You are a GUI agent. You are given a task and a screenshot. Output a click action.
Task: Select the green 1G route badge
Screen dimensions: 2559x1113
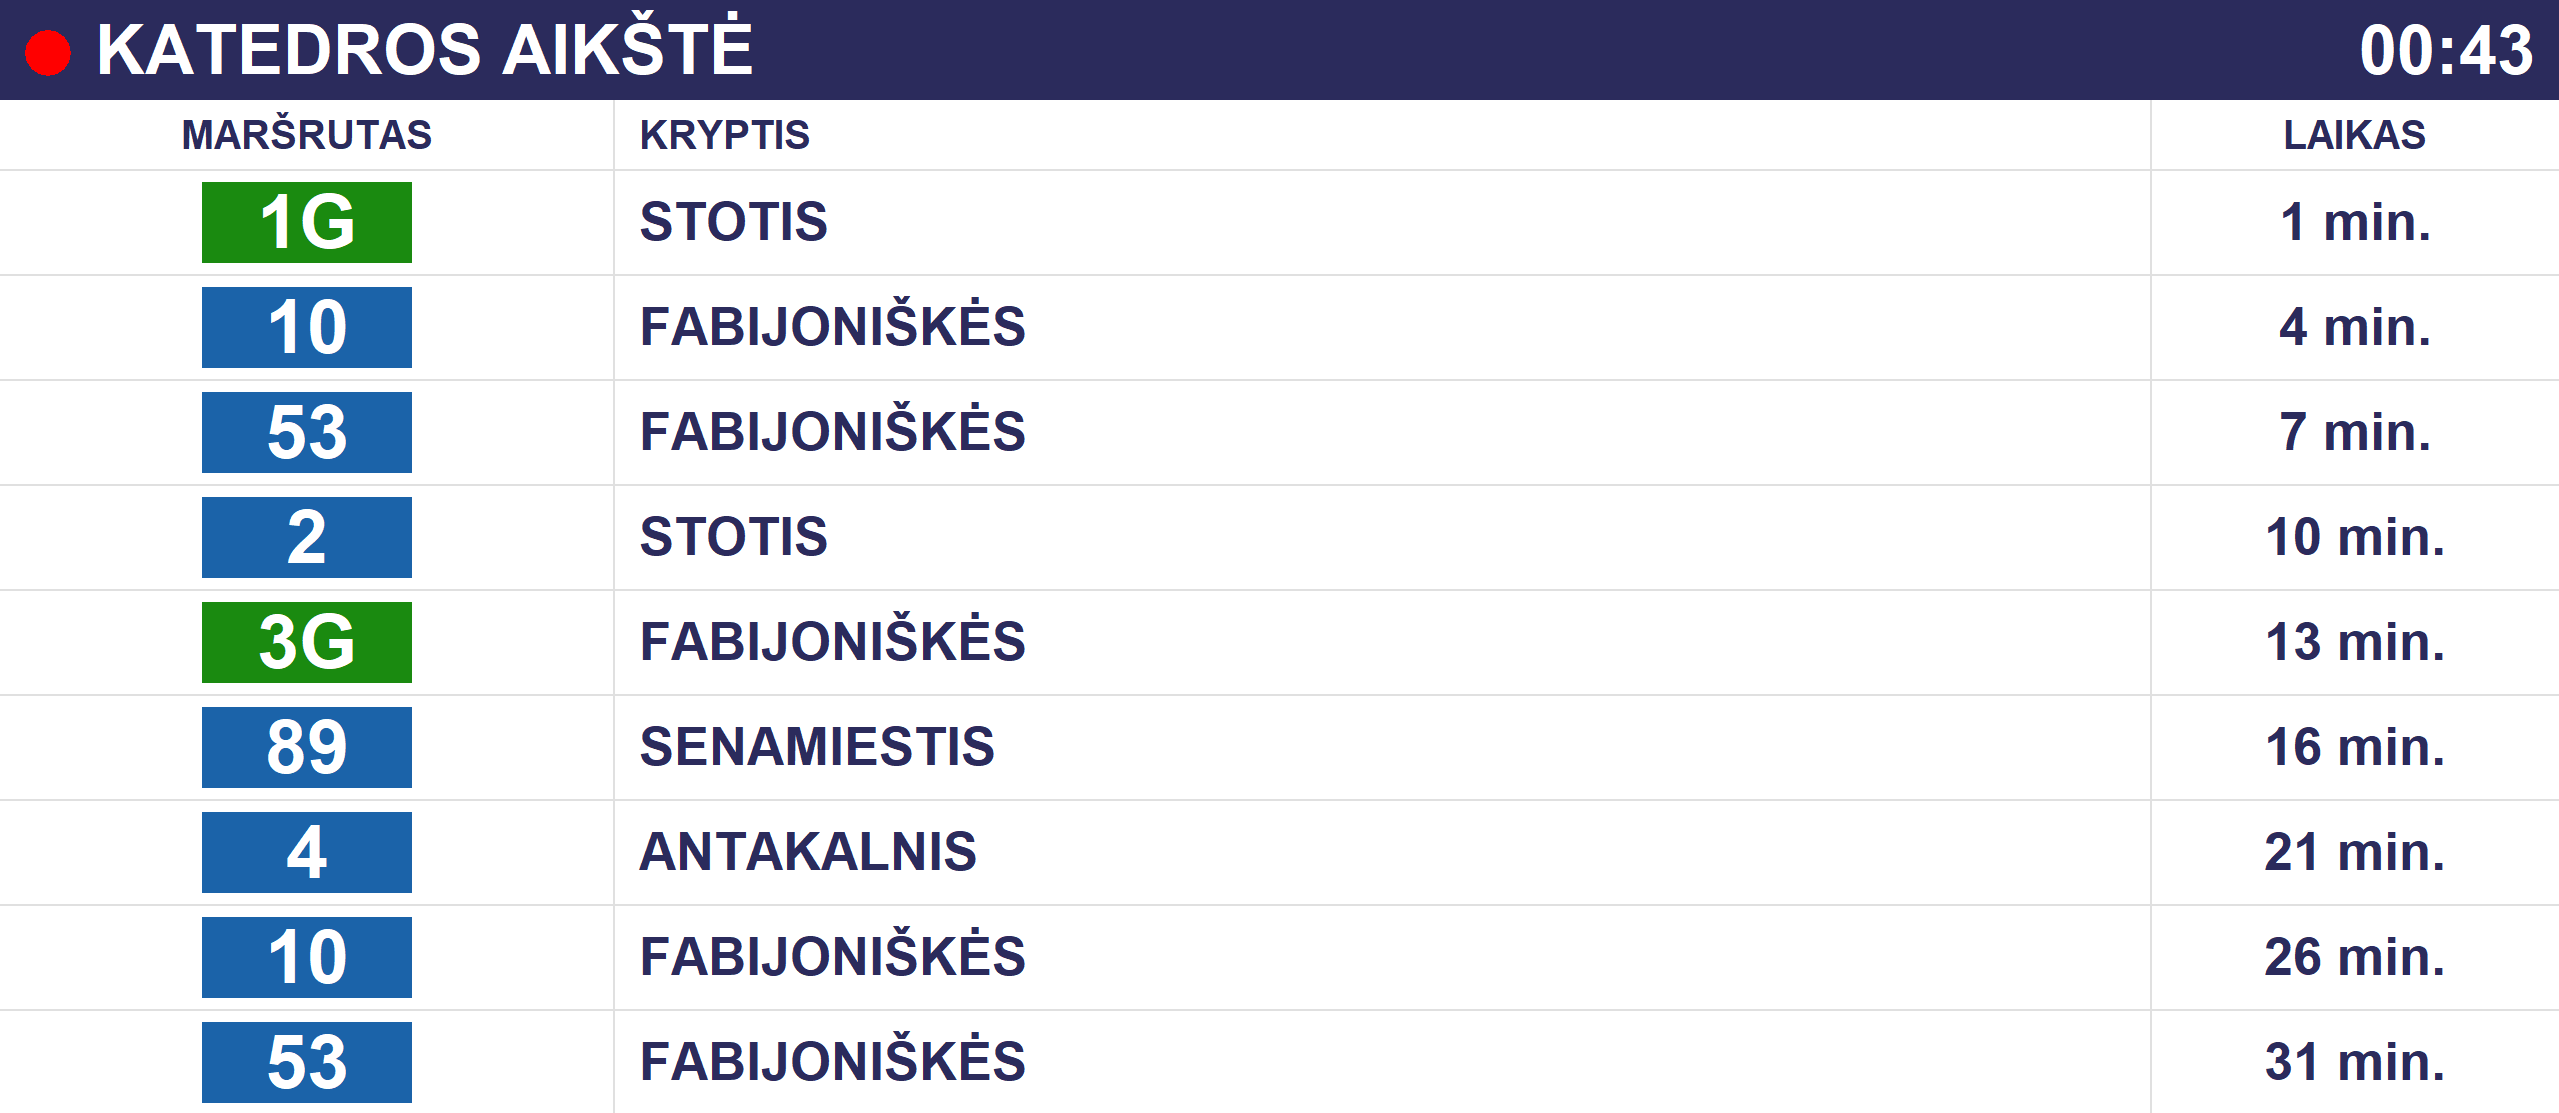[307, 222]
